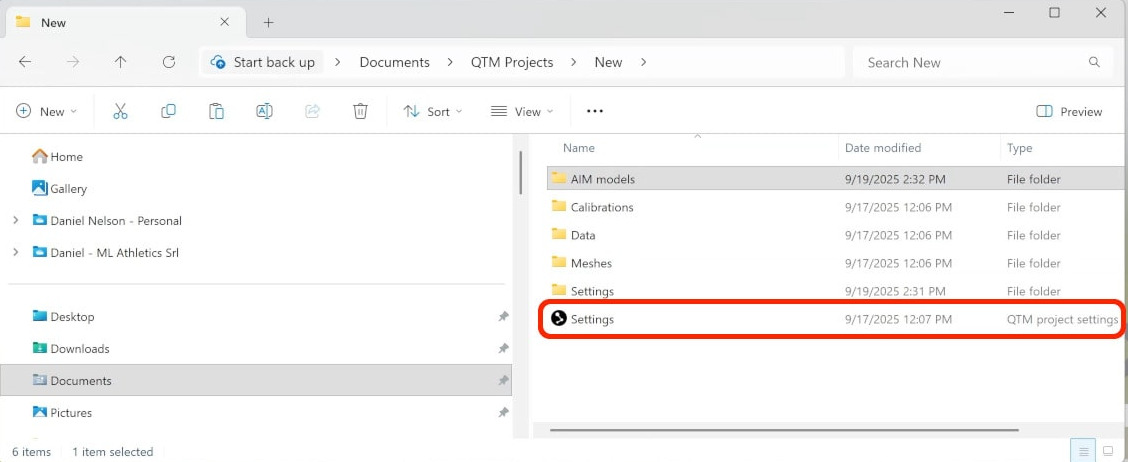
Task: Click '6 items' status bar text
Action: click(x=32, y=452)
